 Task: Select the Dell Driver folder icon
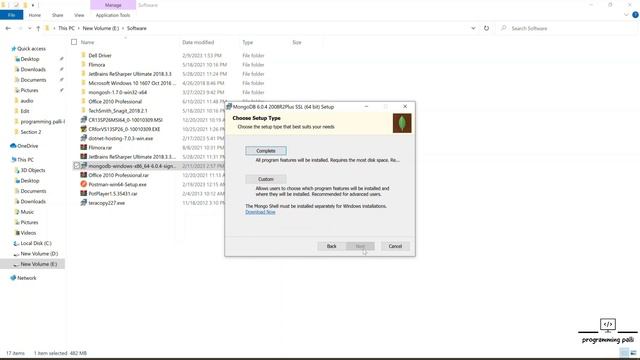[84, 55]
